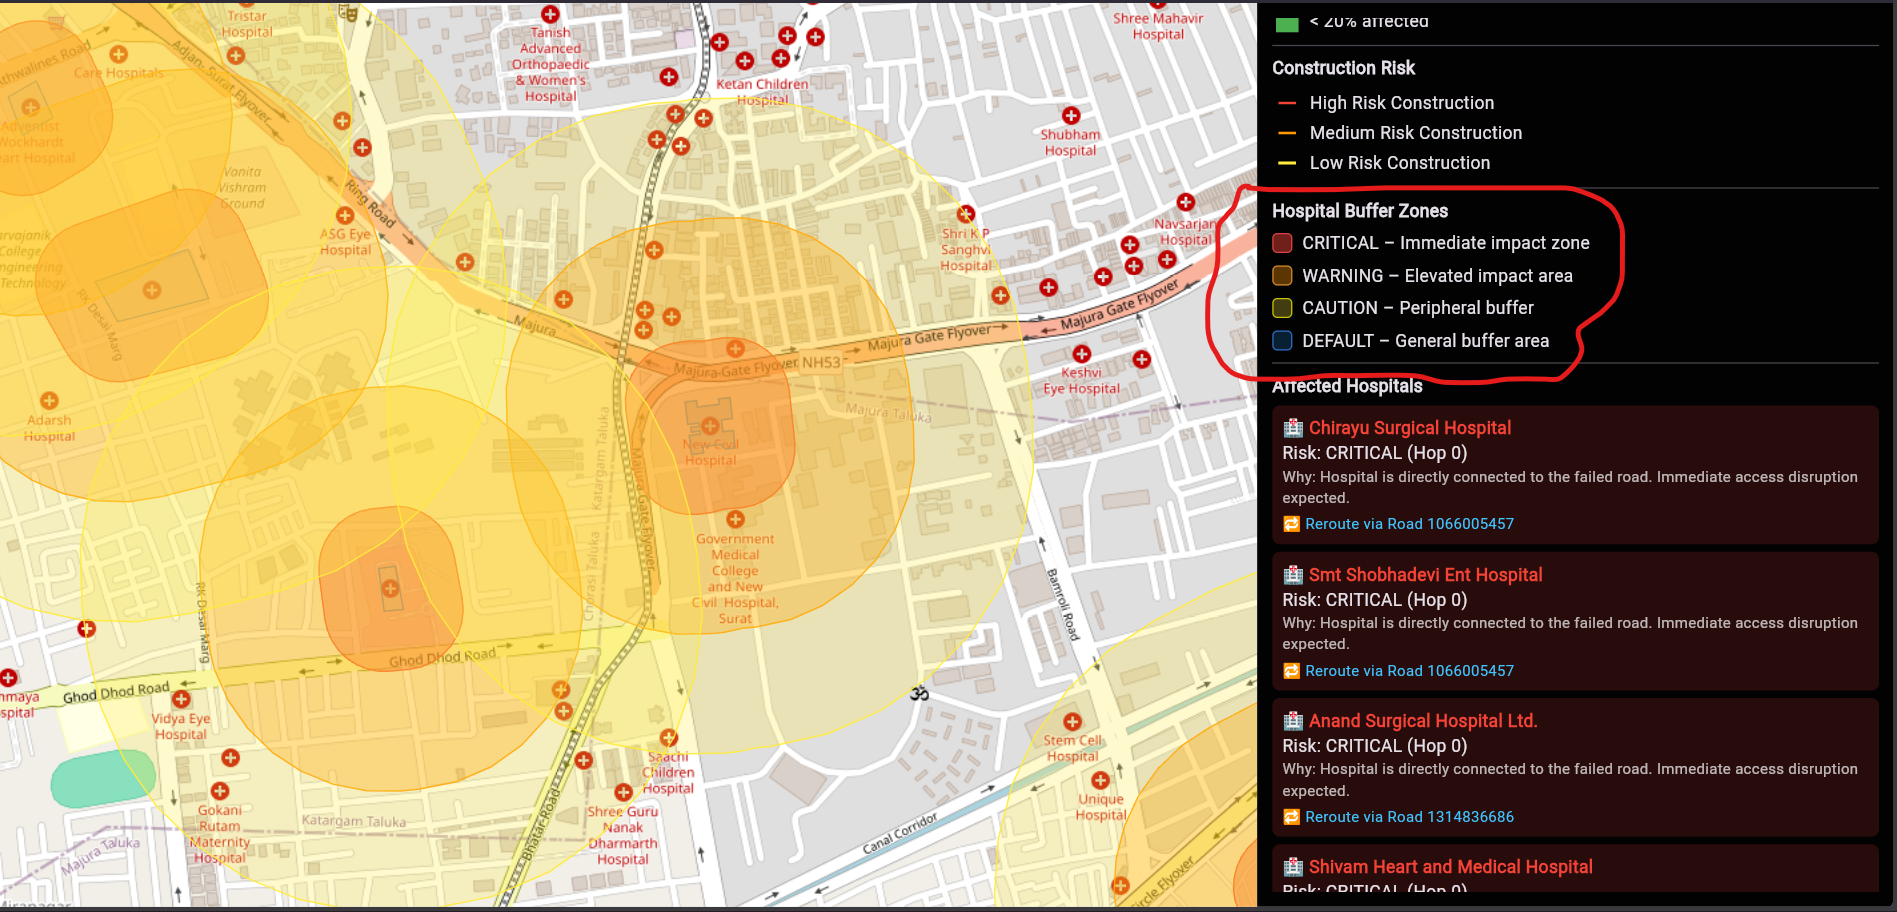Click the CAUTION yellow-green buffer swatch

(1282, 308)
